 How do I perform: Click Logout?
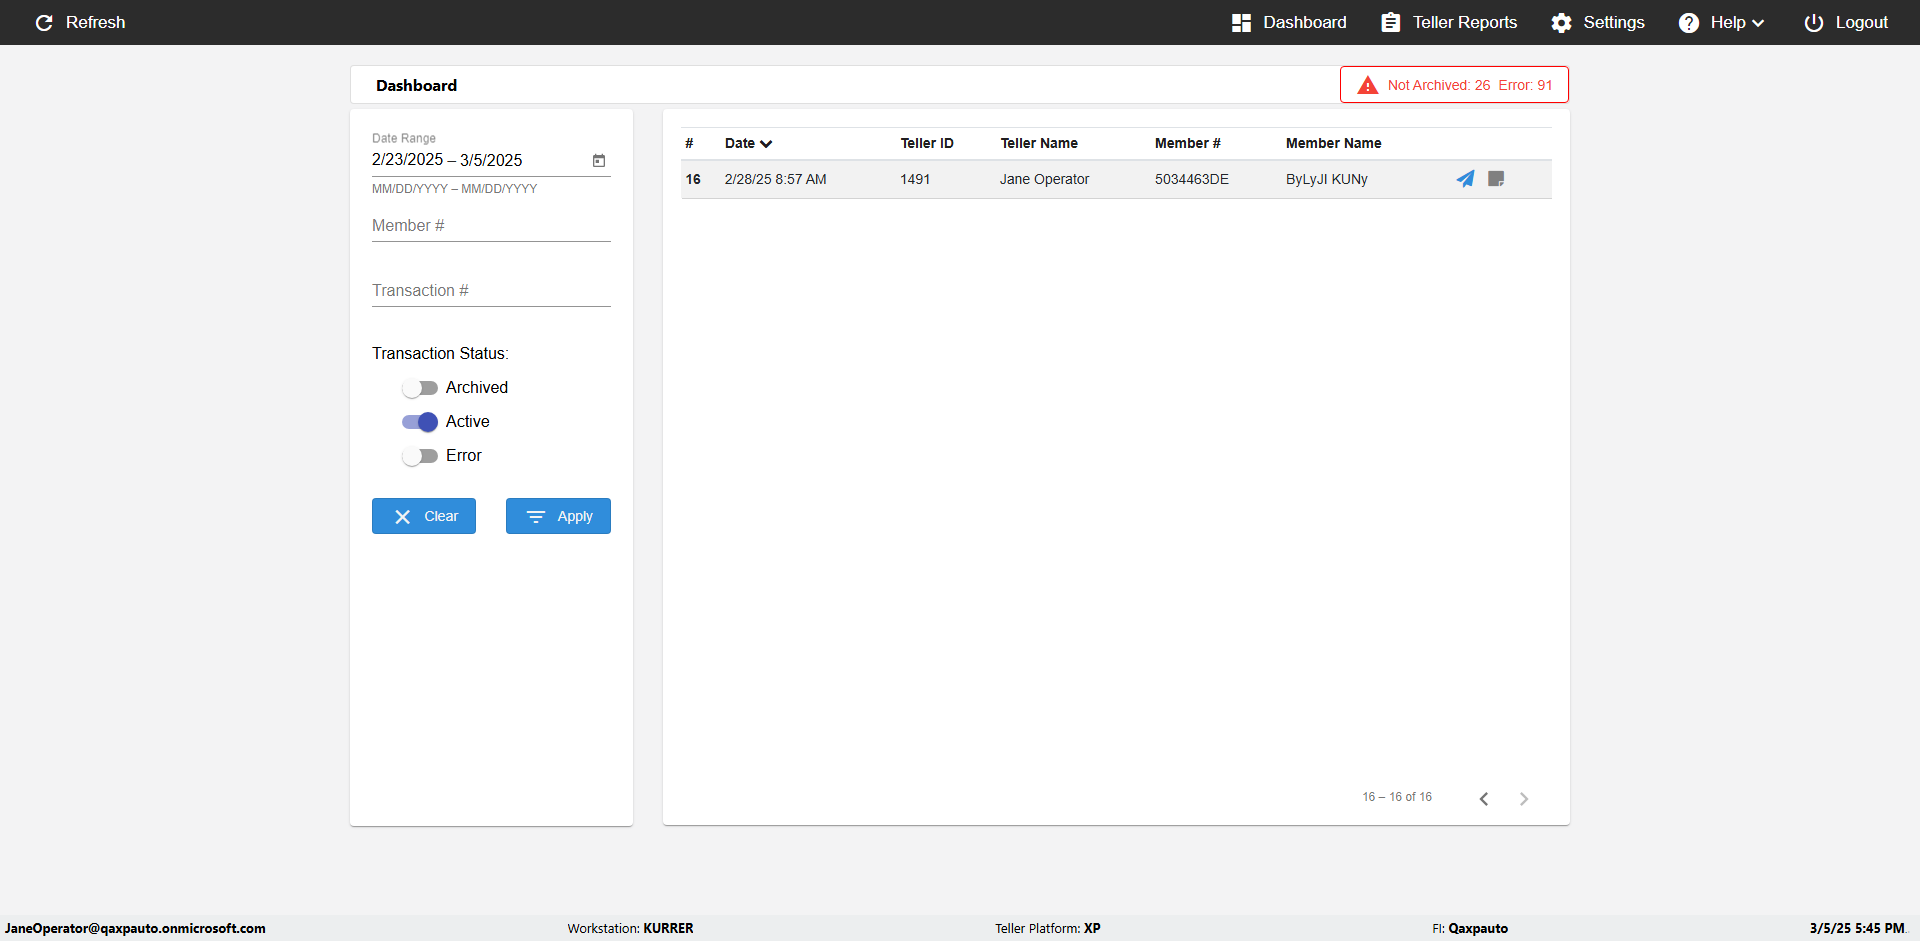1846,22
